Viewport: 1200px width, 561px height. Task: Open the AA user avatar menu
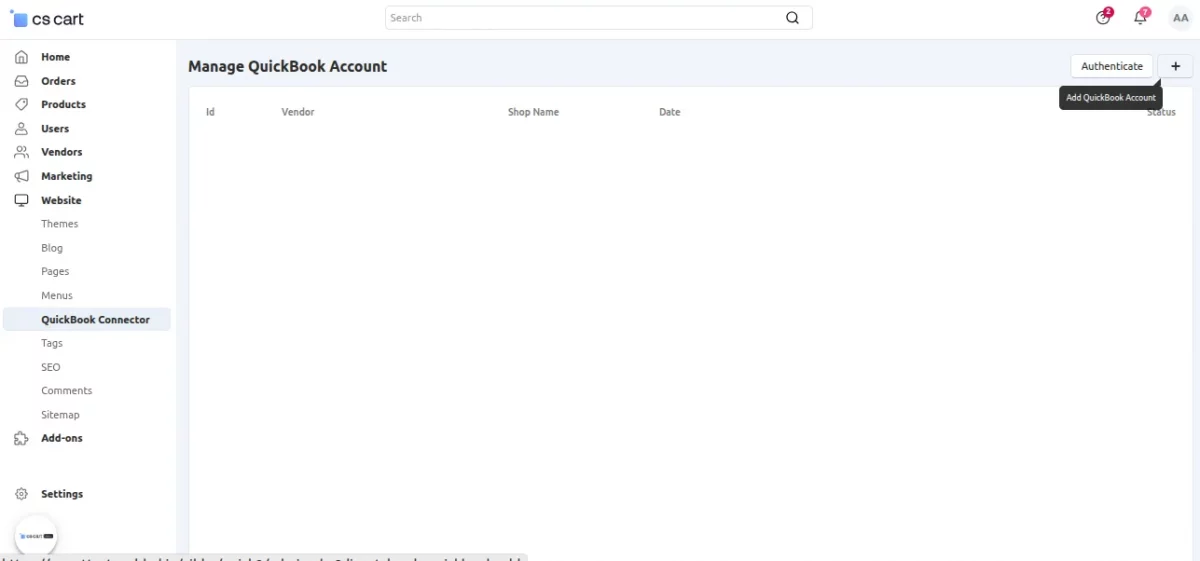1180,18
